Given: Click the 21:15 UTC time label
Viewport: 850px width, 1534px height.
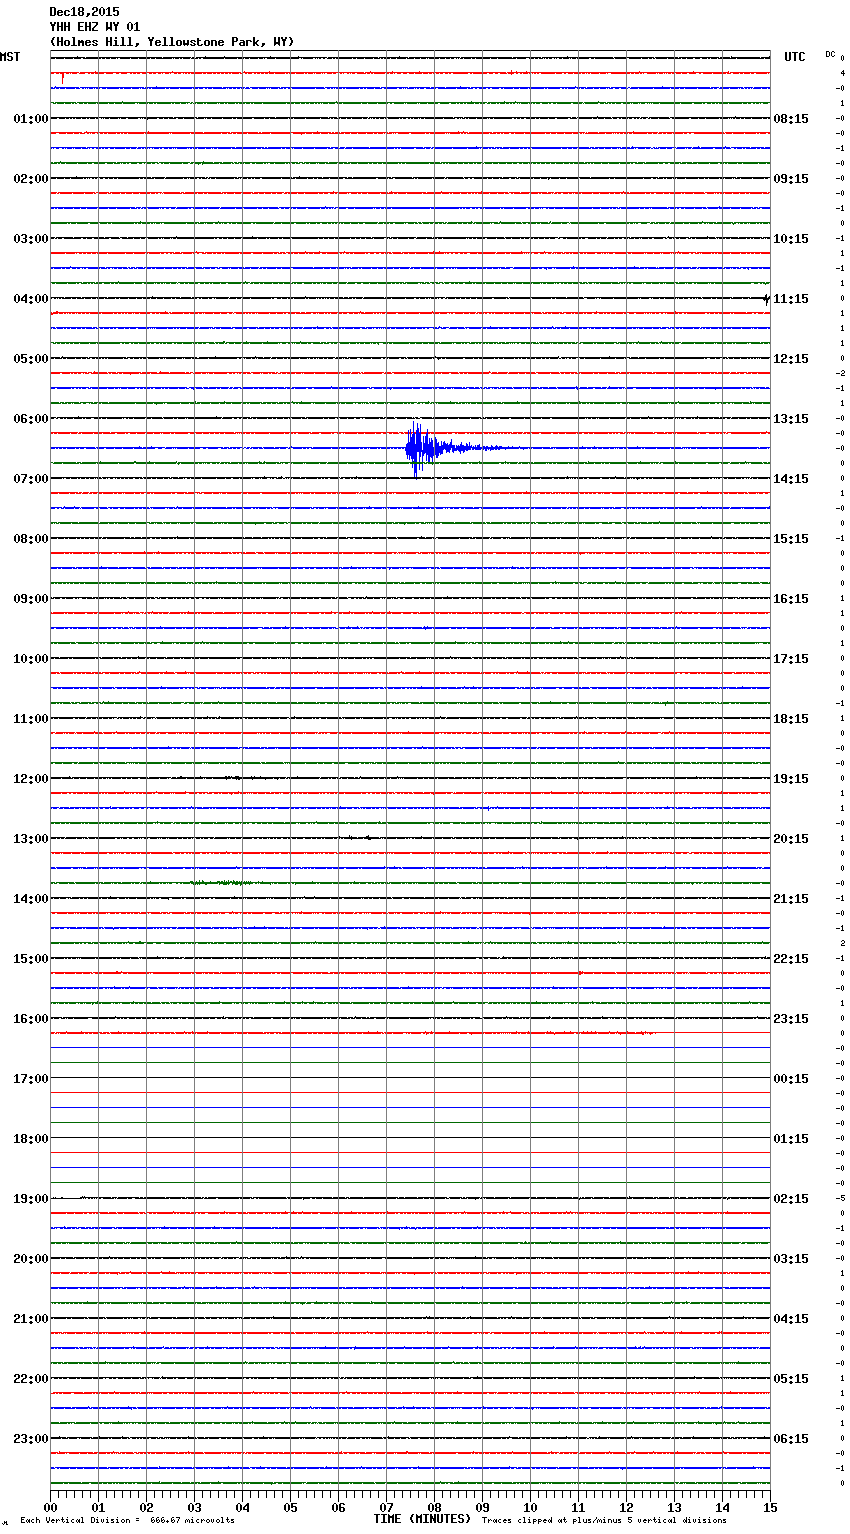Looking at the screenshot, I should click(791, 899).
